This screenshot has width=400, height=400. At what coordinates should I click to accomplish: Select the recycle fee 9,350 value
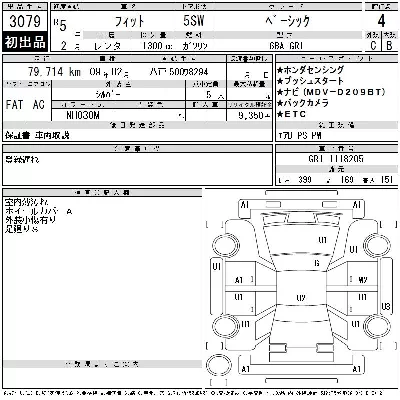tap(253, 115)
